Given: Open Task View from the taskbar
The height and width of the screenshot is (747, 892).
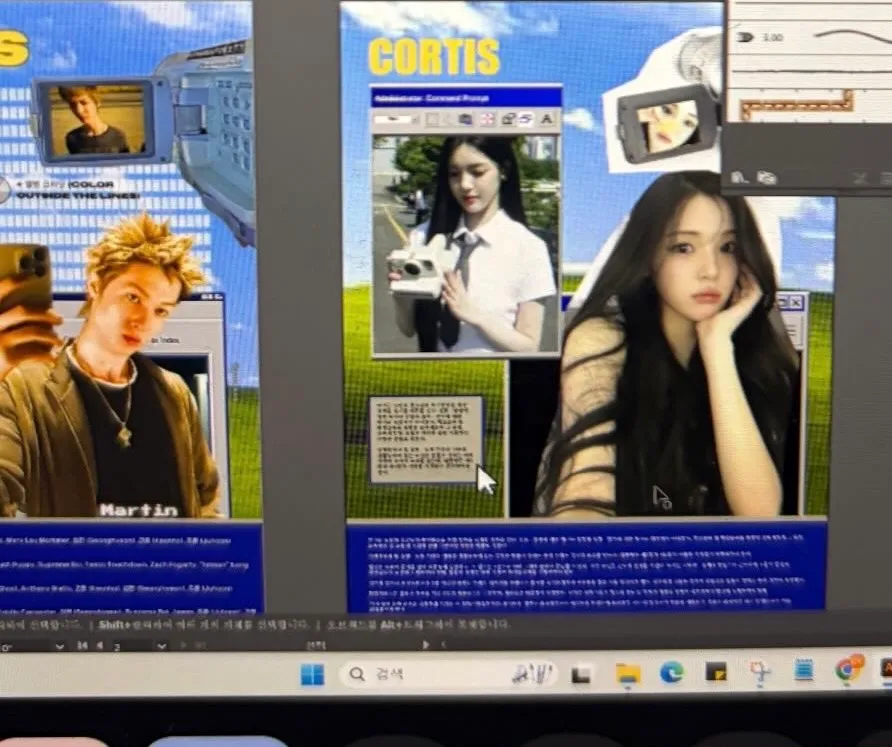Looking at the screenshot, I should 580,675.
